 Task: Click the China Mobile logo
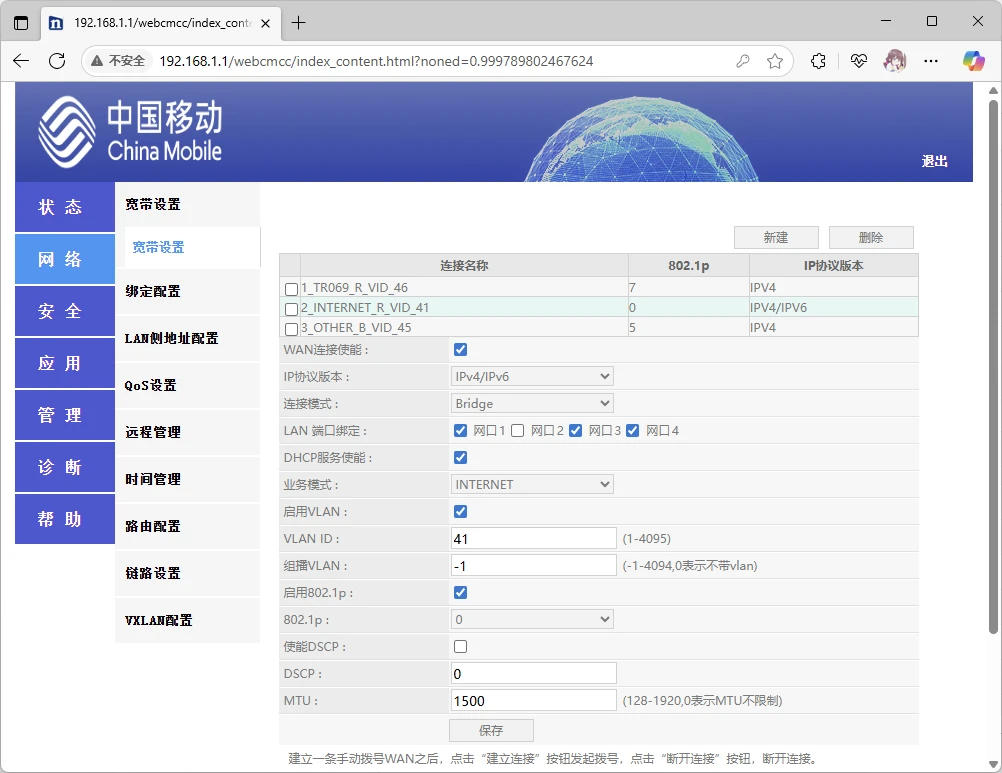[x=130, y=132]
